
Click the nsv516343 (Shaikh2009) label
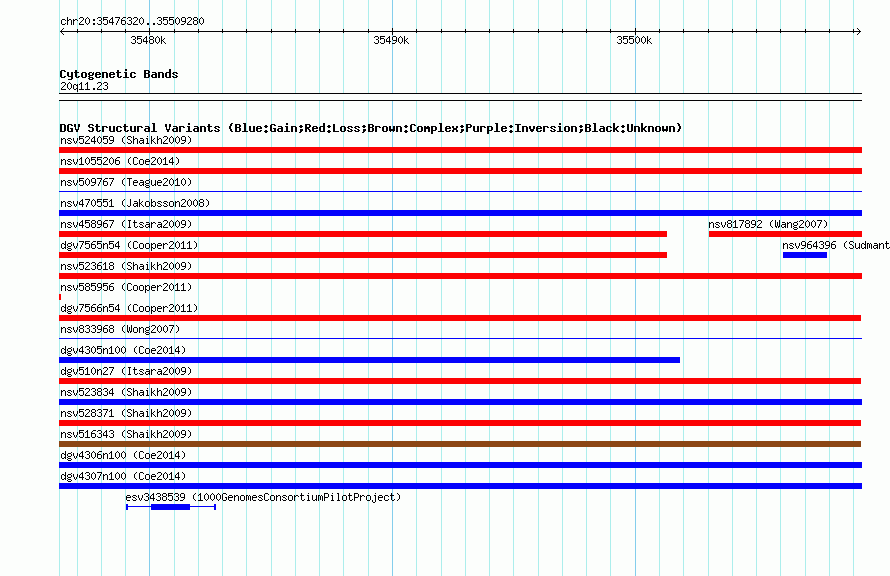[126, 434]
